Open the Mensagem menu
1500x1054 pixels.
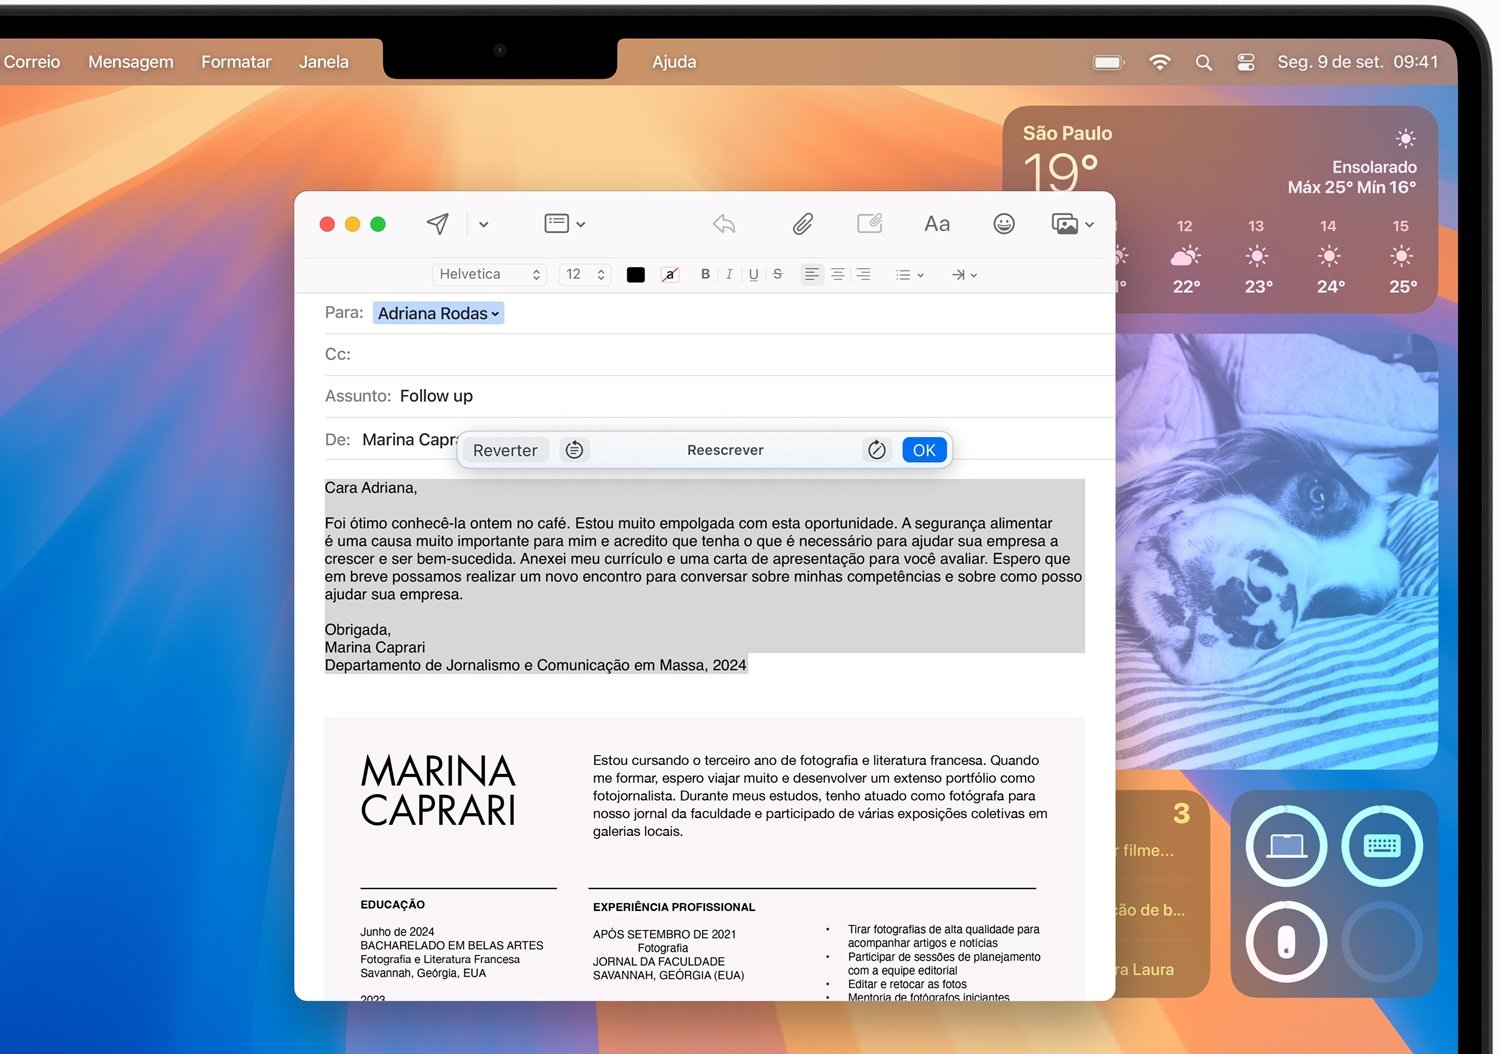[x=131, y=62]
